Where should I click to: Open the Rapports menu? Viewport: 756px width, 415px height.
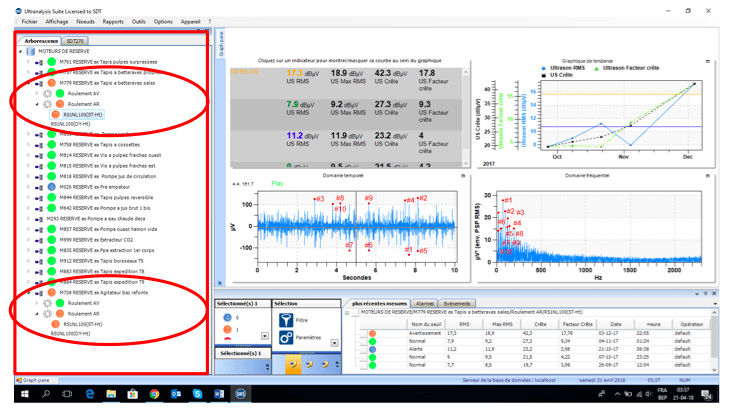click(x=113, y=20)
